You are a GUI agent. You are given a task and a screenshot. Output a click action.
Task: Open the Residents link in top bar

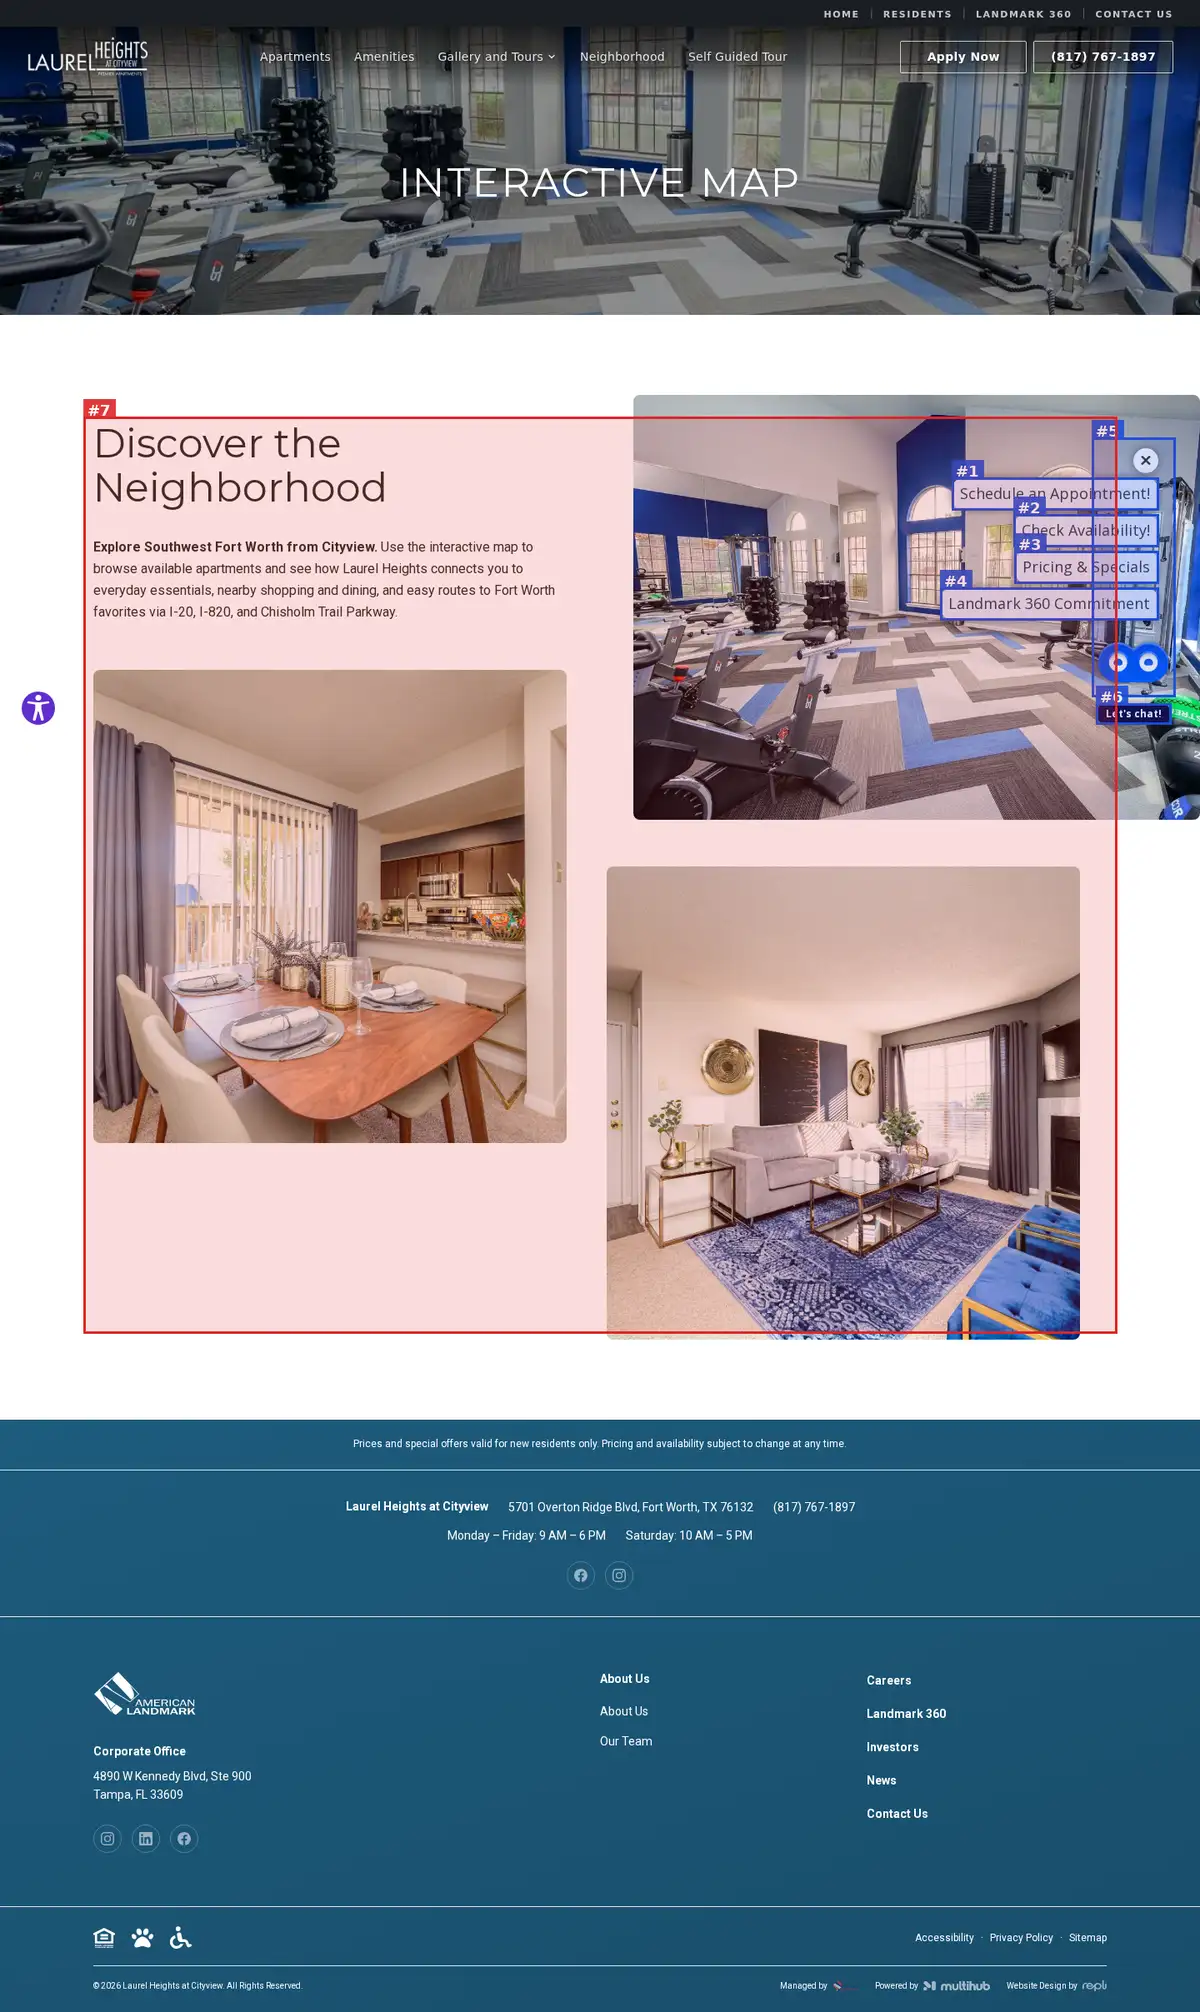click(917, 14)
